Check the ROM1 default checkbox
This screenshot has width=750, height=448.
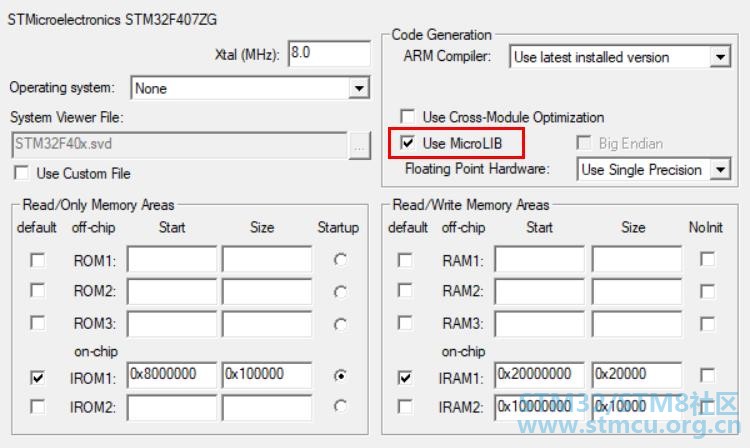point(38,261)
